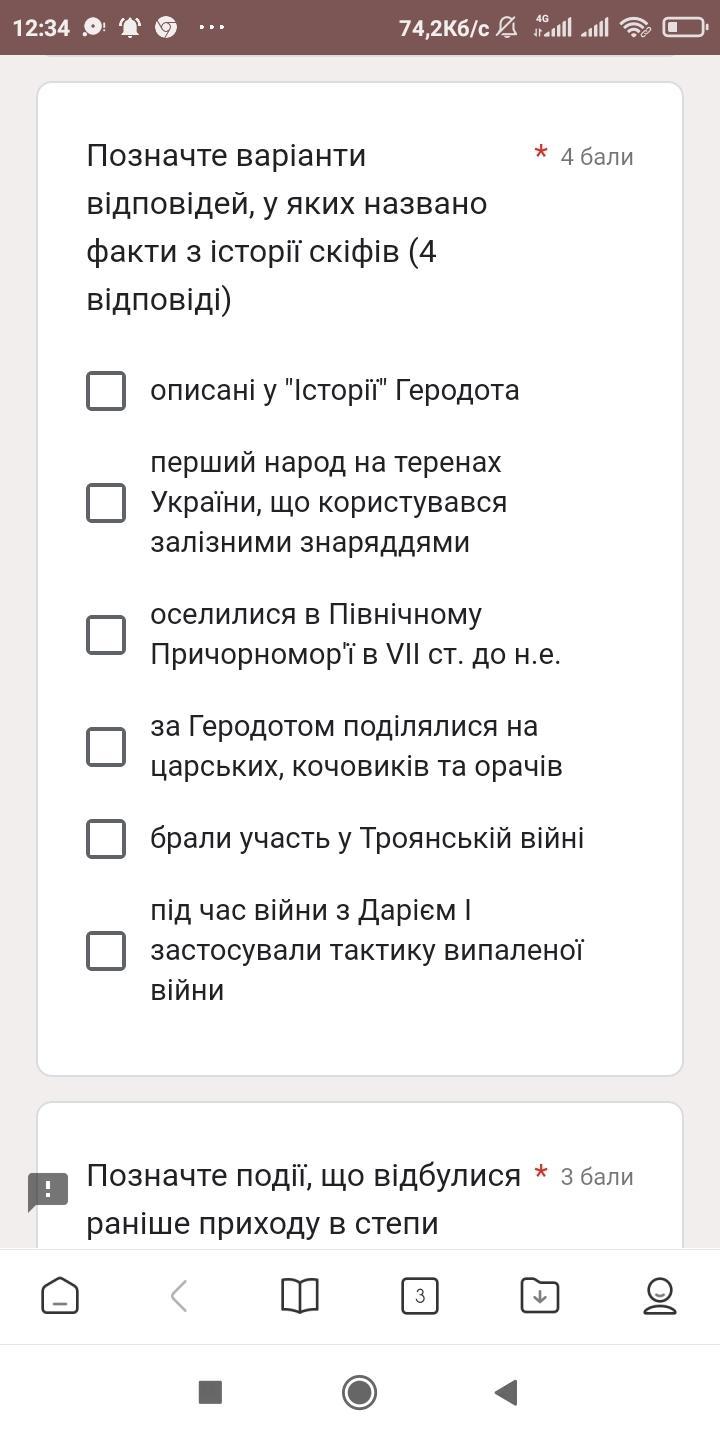Open the bookmarks book icon
720x1440 pixels.
tap(300, 1296)
